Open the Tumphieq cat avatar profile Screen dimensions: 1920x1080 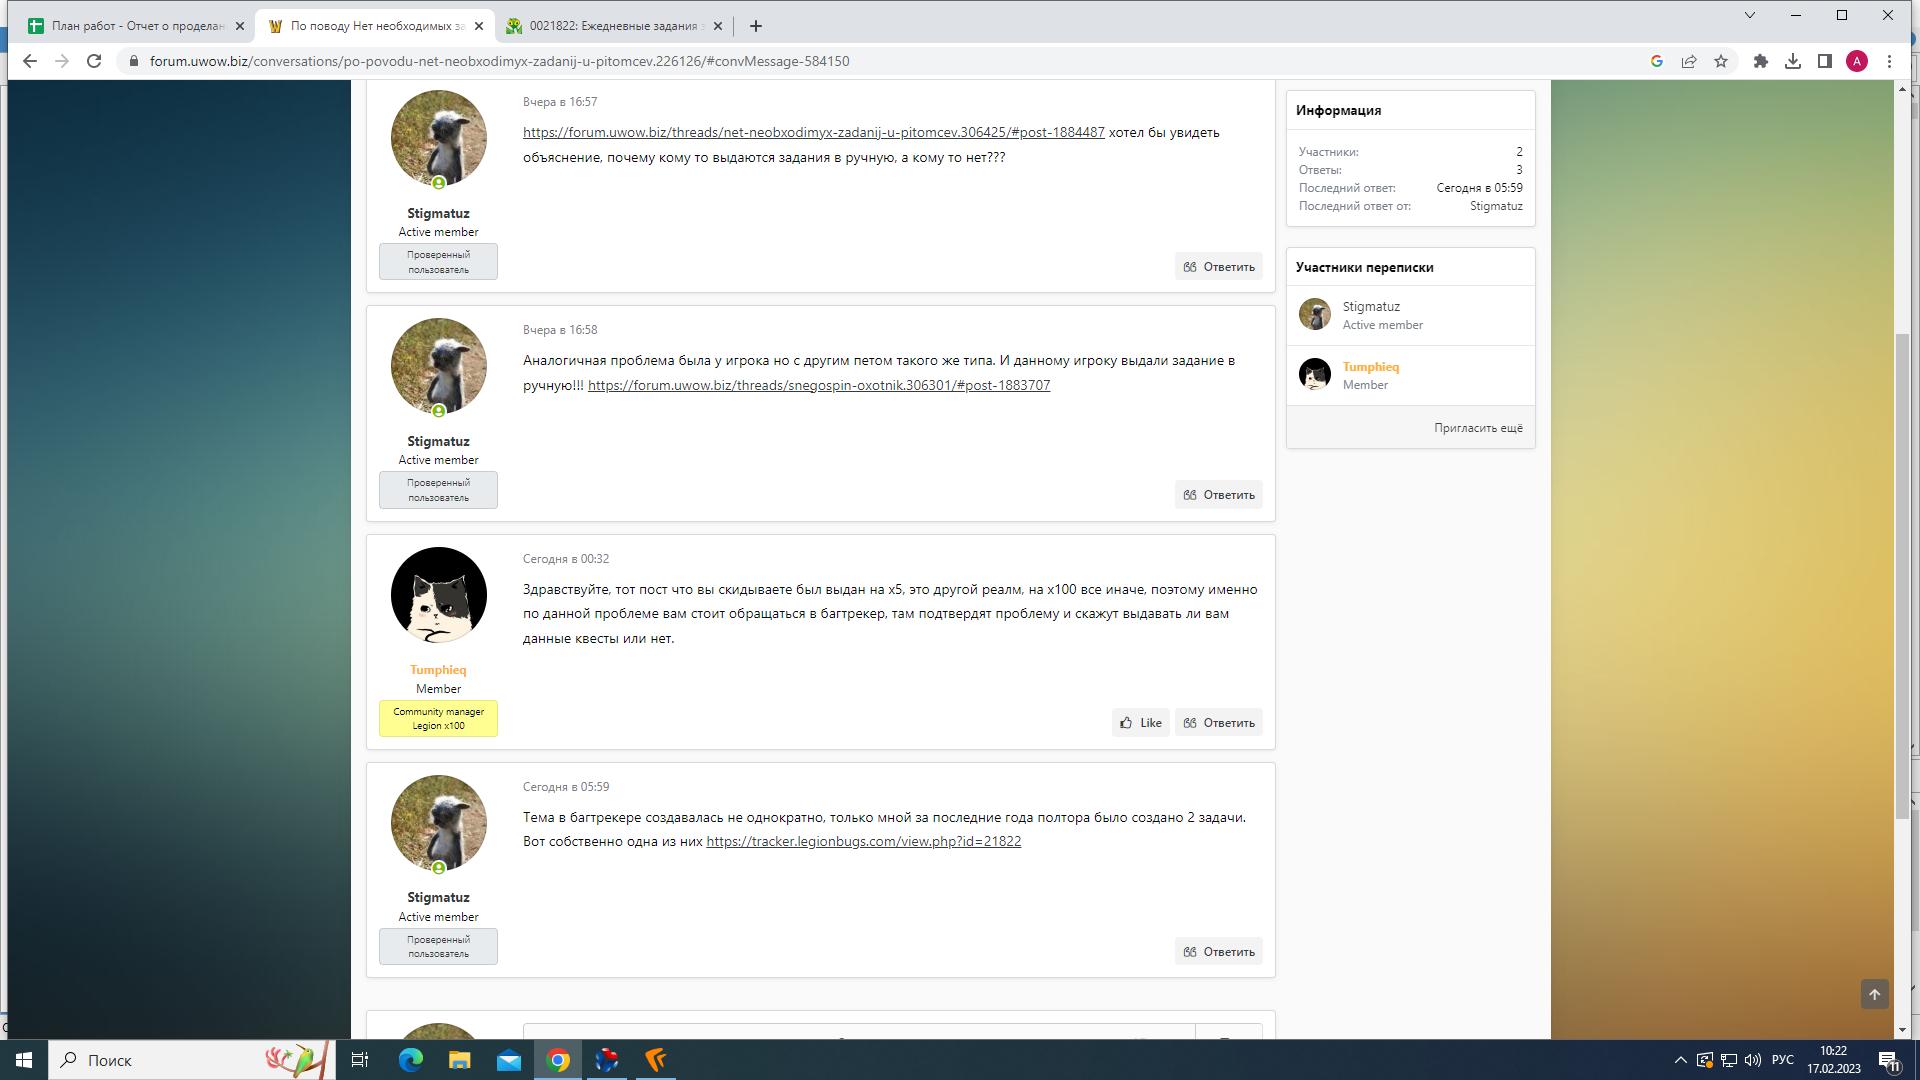pos(438,595)
